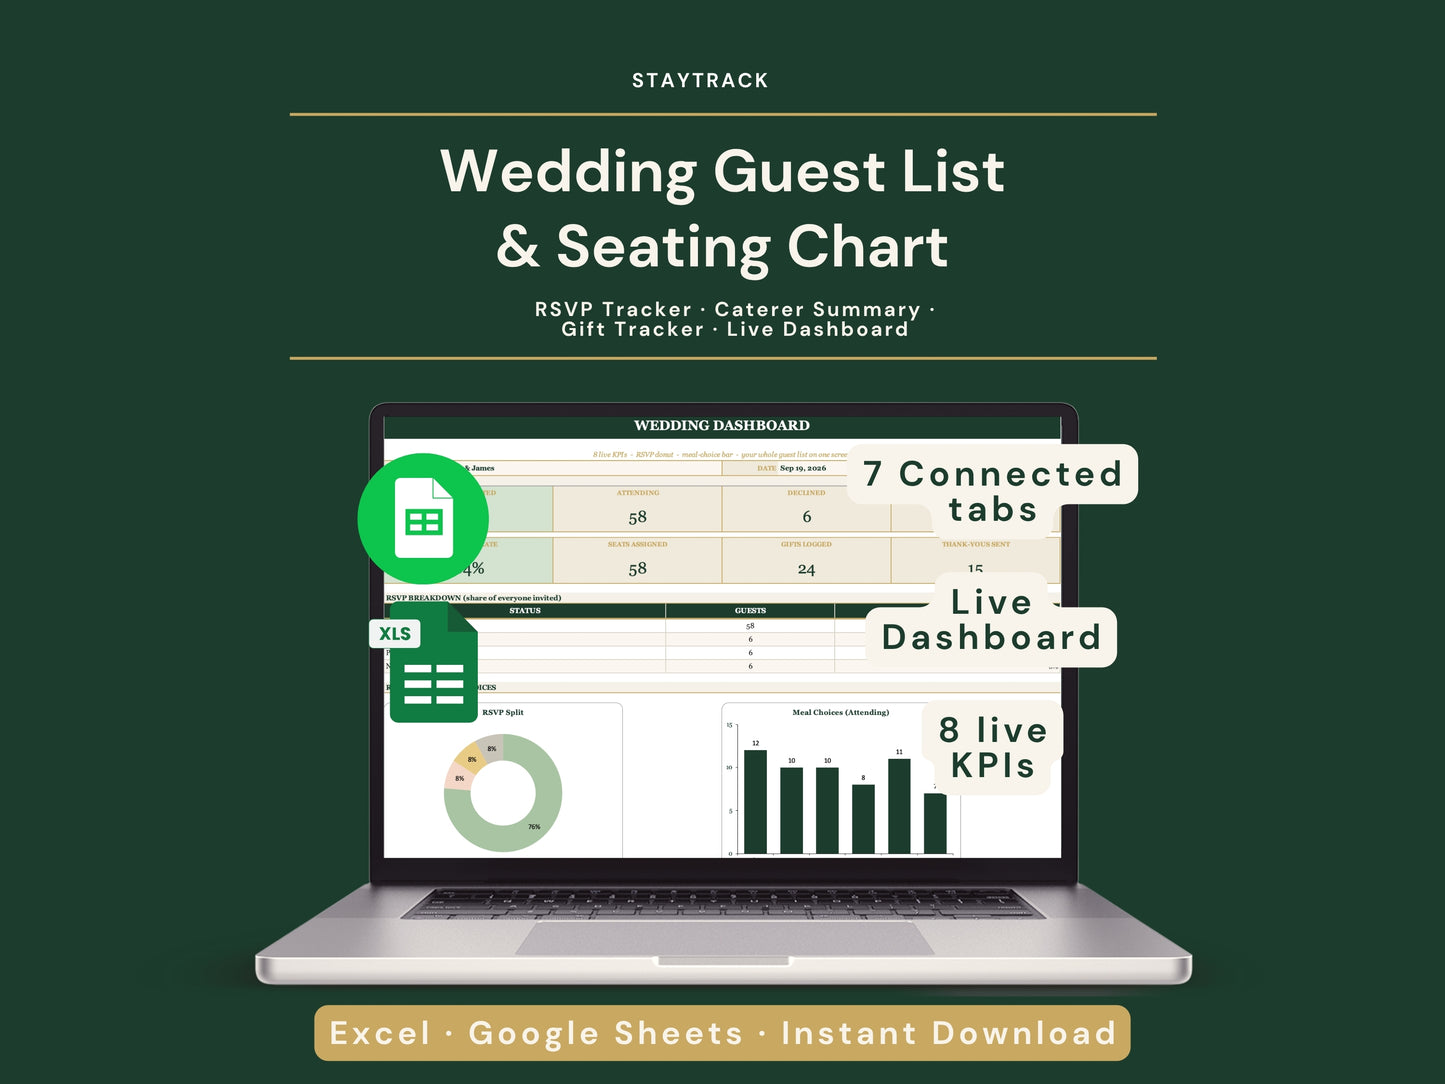This screenshot has width=1445, height=1084.
Task: Click the italic '8 live KPIs · RSVP donut' tagline
Action: (x=720, y=455)
